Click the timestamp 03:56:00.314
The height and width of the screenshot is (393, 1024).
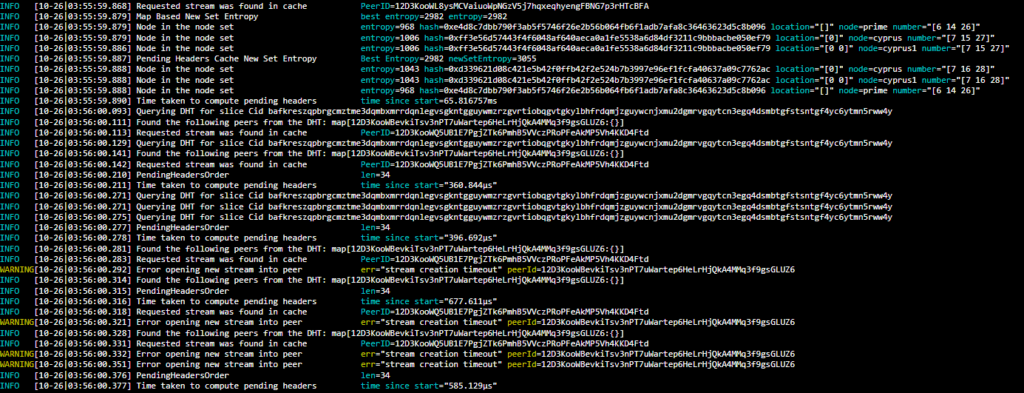pos(82,279)
